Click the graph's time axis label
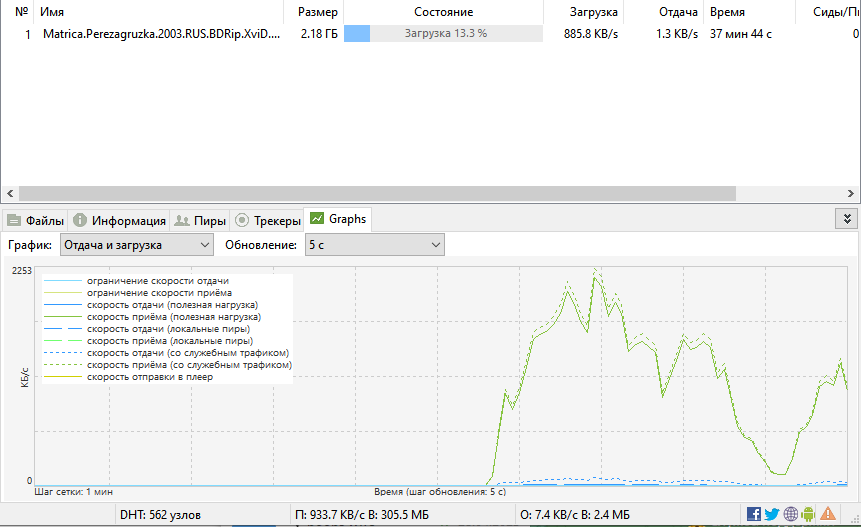This screenshot has height=527, width=861. [x=440, y=492]
